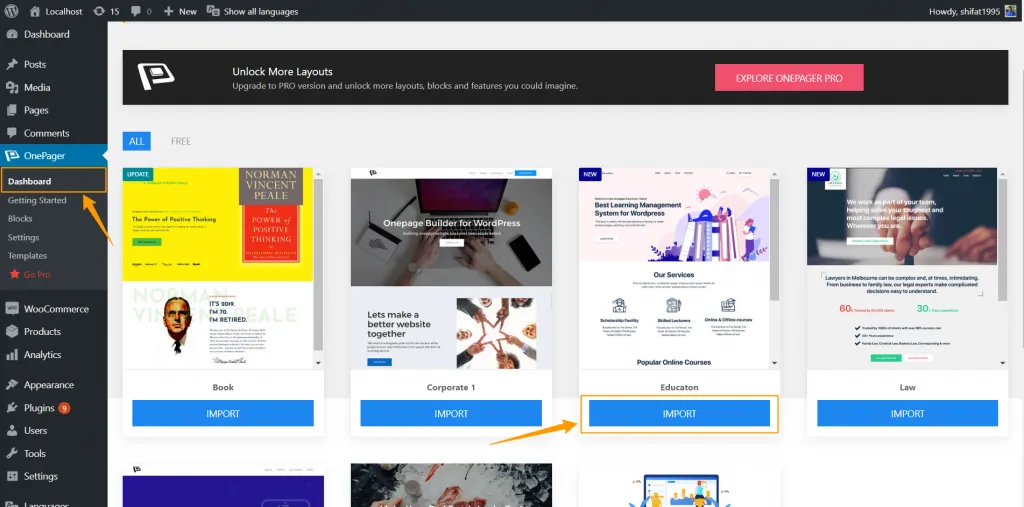Click the Go Pro star link
Image resolution: width=1024 pixels, height=507 pixels.
click(30, 274)
